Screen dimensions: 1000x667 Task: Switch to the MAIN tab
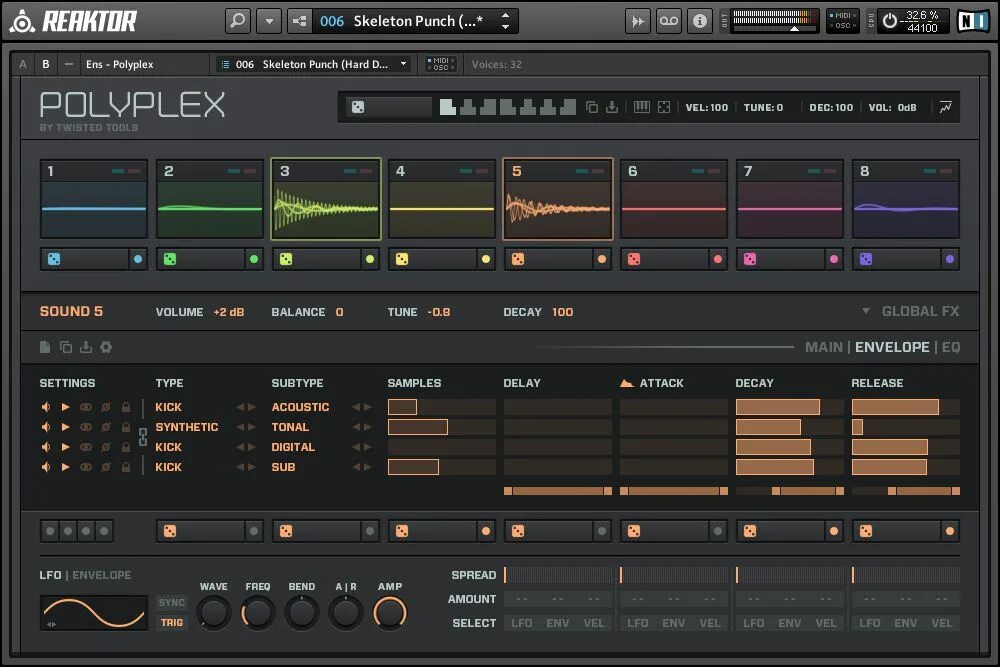(x=823, y=347)
